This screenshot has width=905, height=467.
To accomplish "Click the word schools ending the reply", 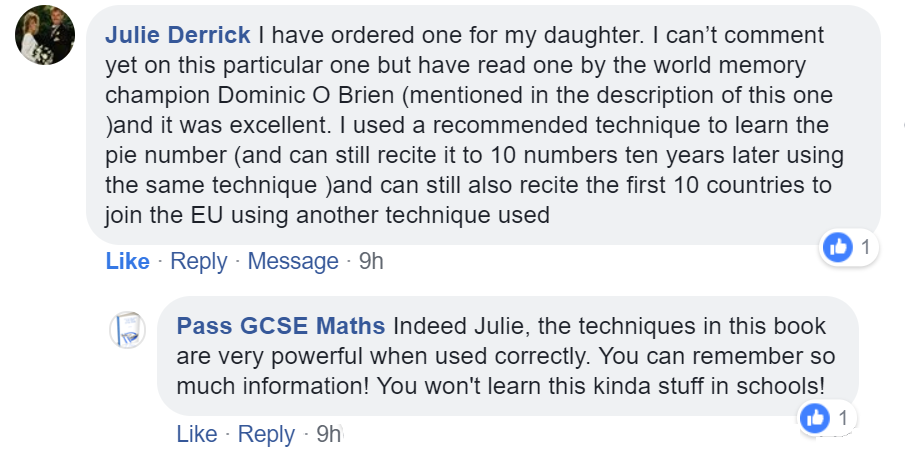I will pyautogui.click(x=781, y=387).
